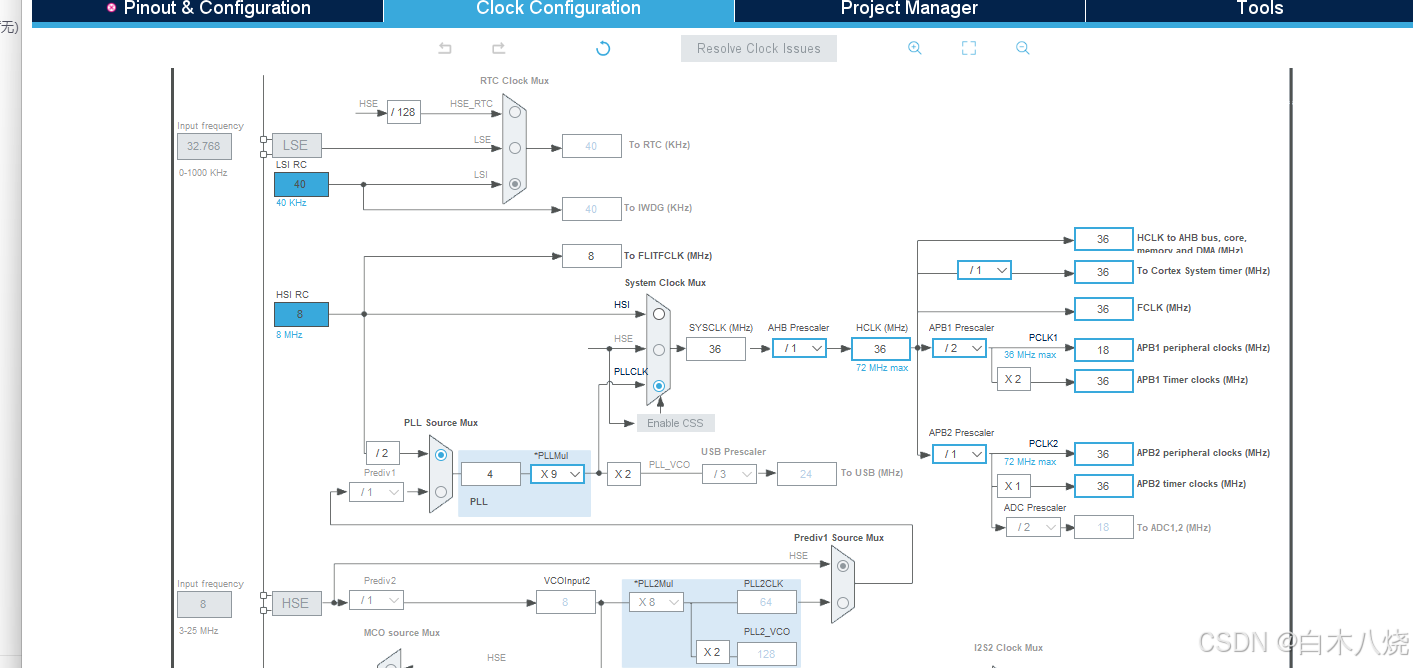
Task: Open the ADC Prescaler dropdown
Action: point(1033,527)
